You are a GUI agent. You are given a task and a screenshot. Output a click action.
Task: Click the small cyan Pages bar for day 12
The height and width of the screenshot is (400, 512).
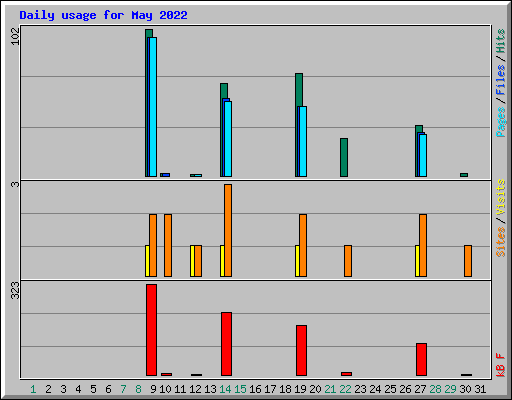pos(198,175)
